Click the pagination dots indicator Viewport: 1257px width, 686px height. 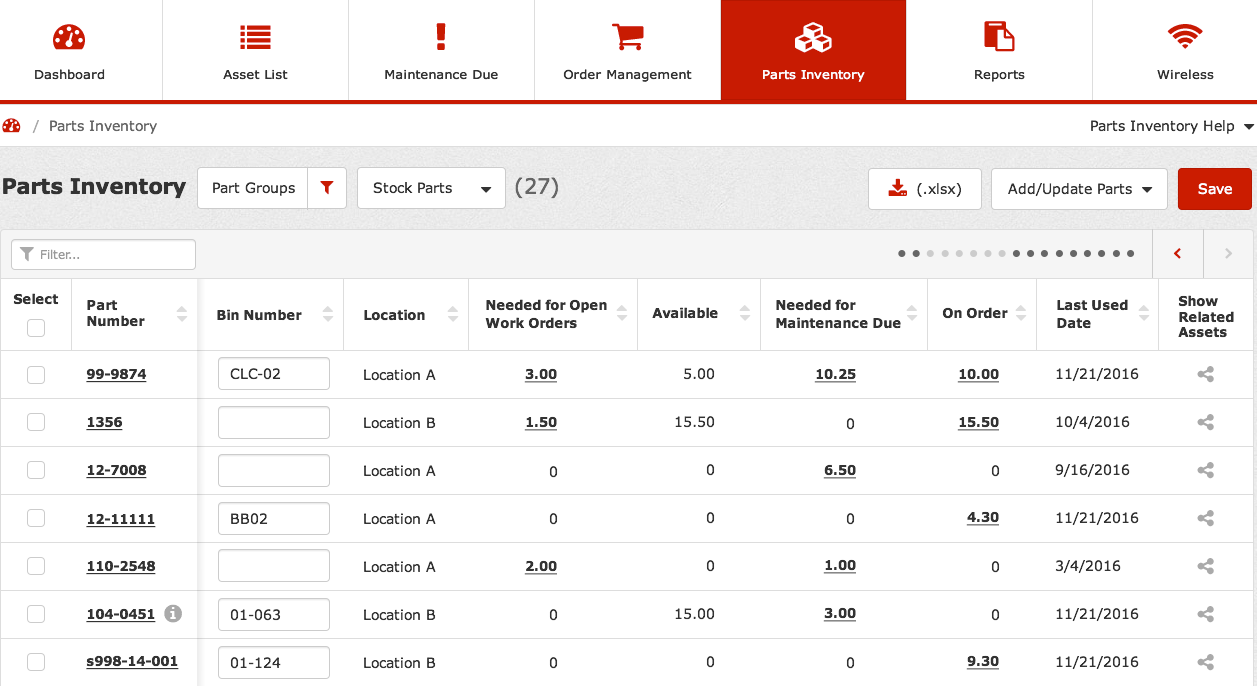tap(1015, 254)
